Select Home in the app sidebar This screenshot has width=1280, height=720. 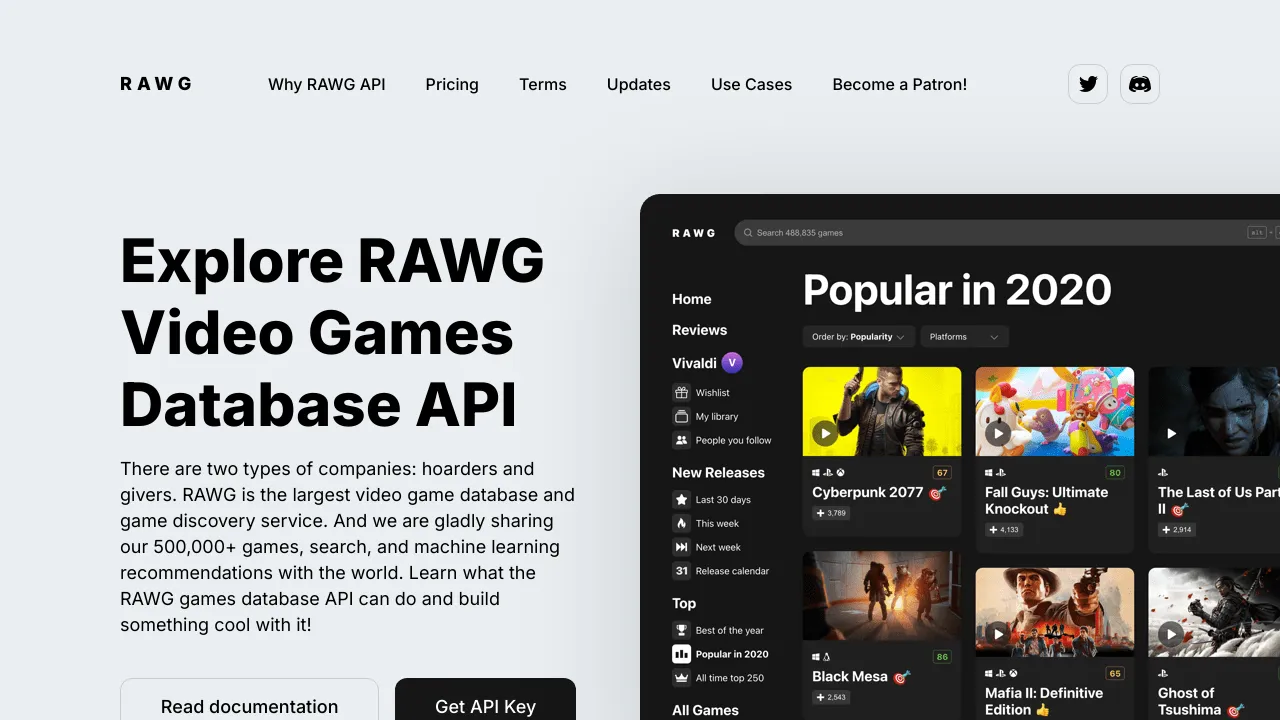click(692, 299)
